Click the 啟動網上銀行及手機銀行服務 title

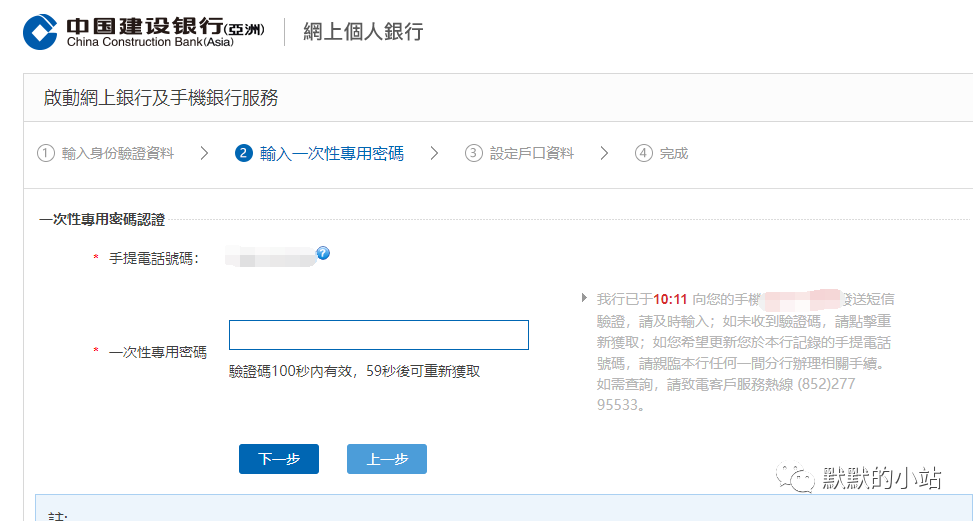[x=161, y=98]
